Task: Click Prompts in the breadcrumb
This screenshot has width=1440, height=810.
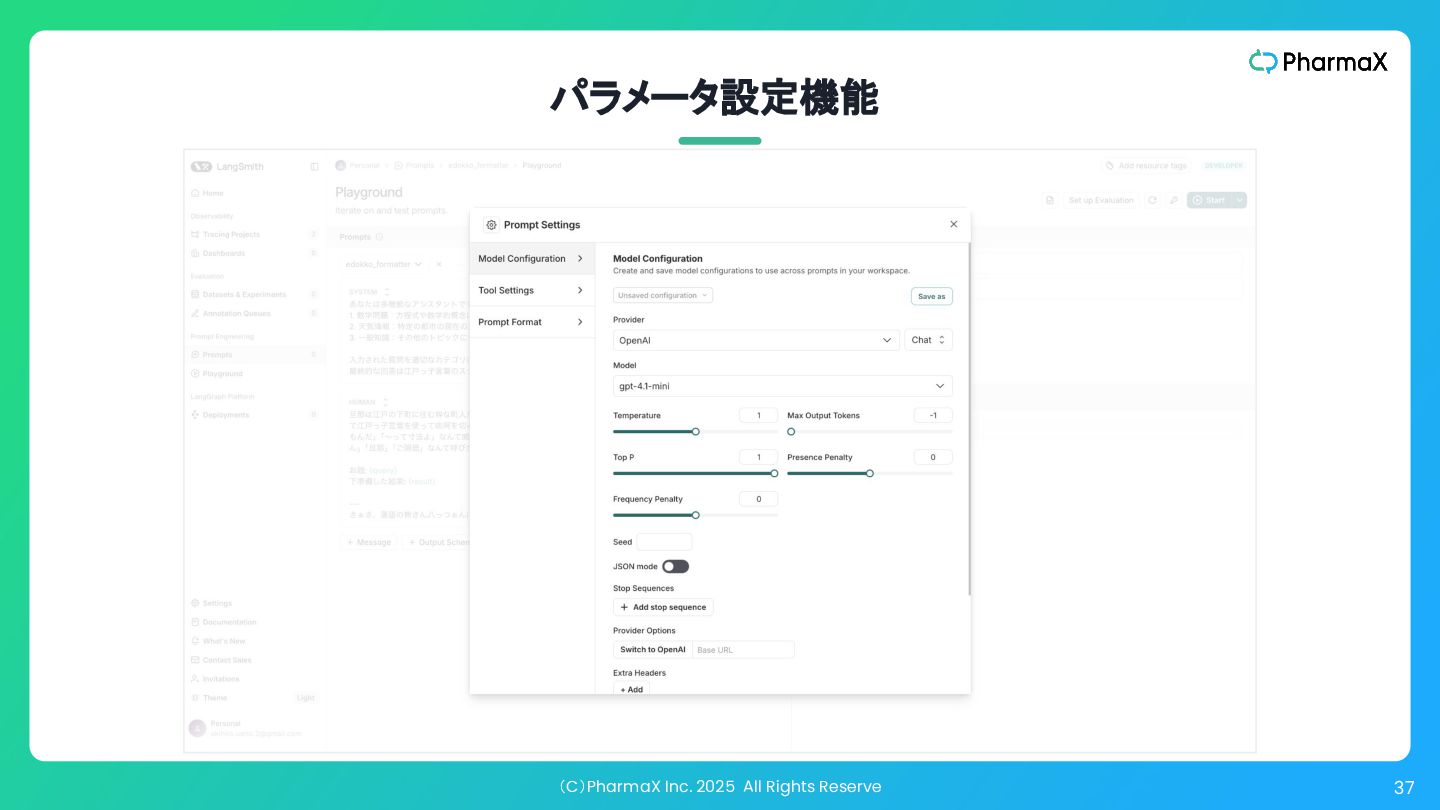Action: click(x=420, y=165)
